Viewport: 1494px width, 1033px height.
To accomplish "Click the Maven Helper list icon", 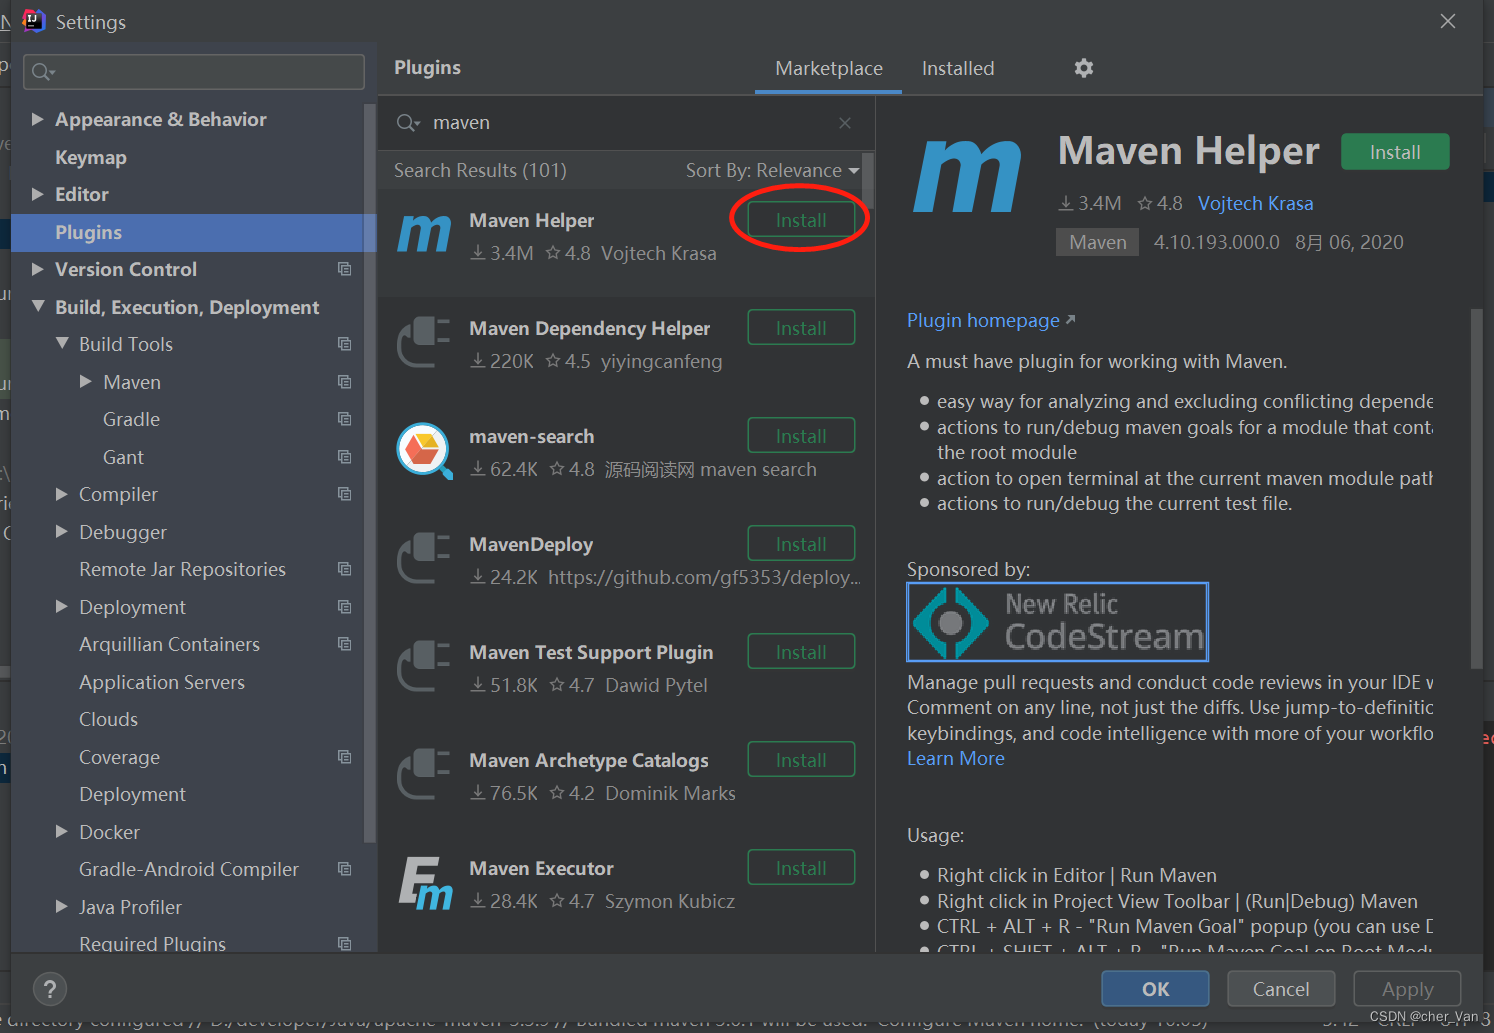I will (425, 234).
